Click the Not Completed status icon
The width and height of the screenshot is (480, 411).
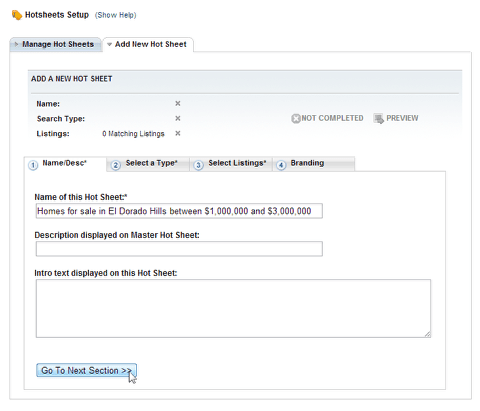(x=296, y=118)
